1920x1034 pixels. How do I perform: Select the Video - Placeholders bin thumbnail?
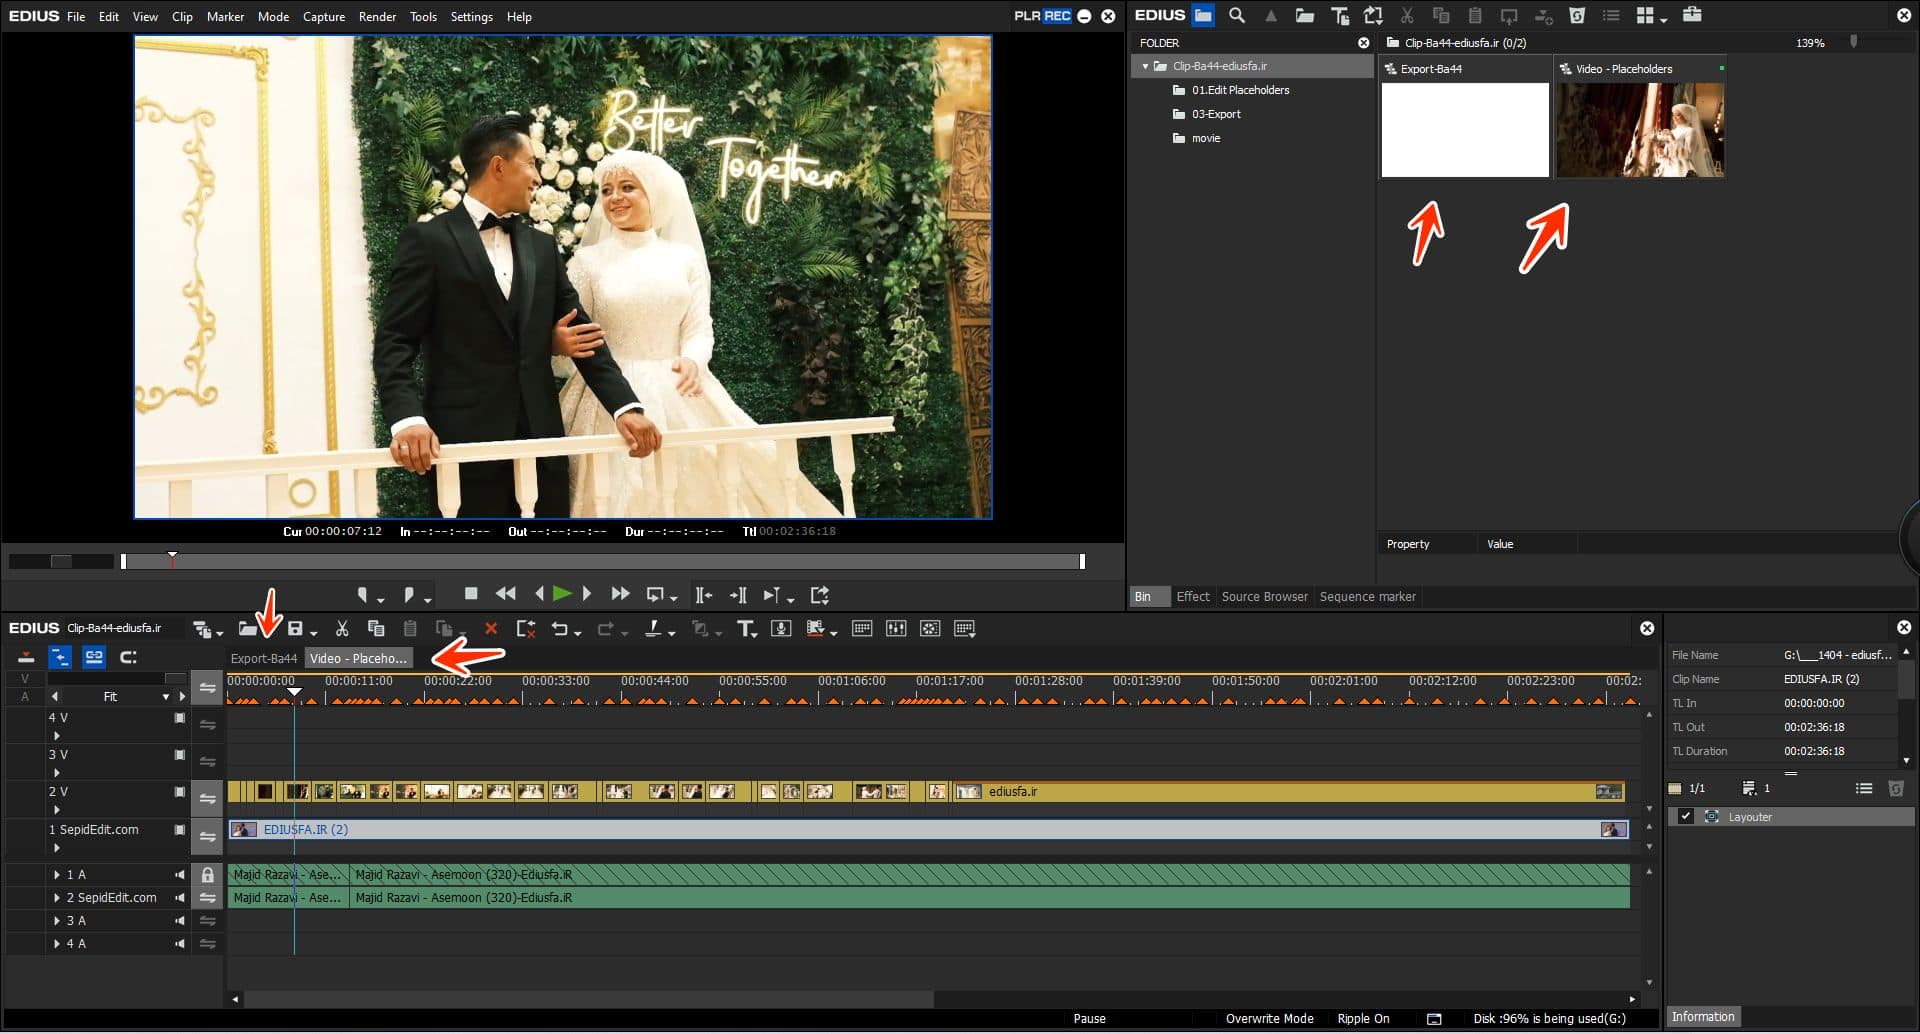click(x=1639, y=130)
